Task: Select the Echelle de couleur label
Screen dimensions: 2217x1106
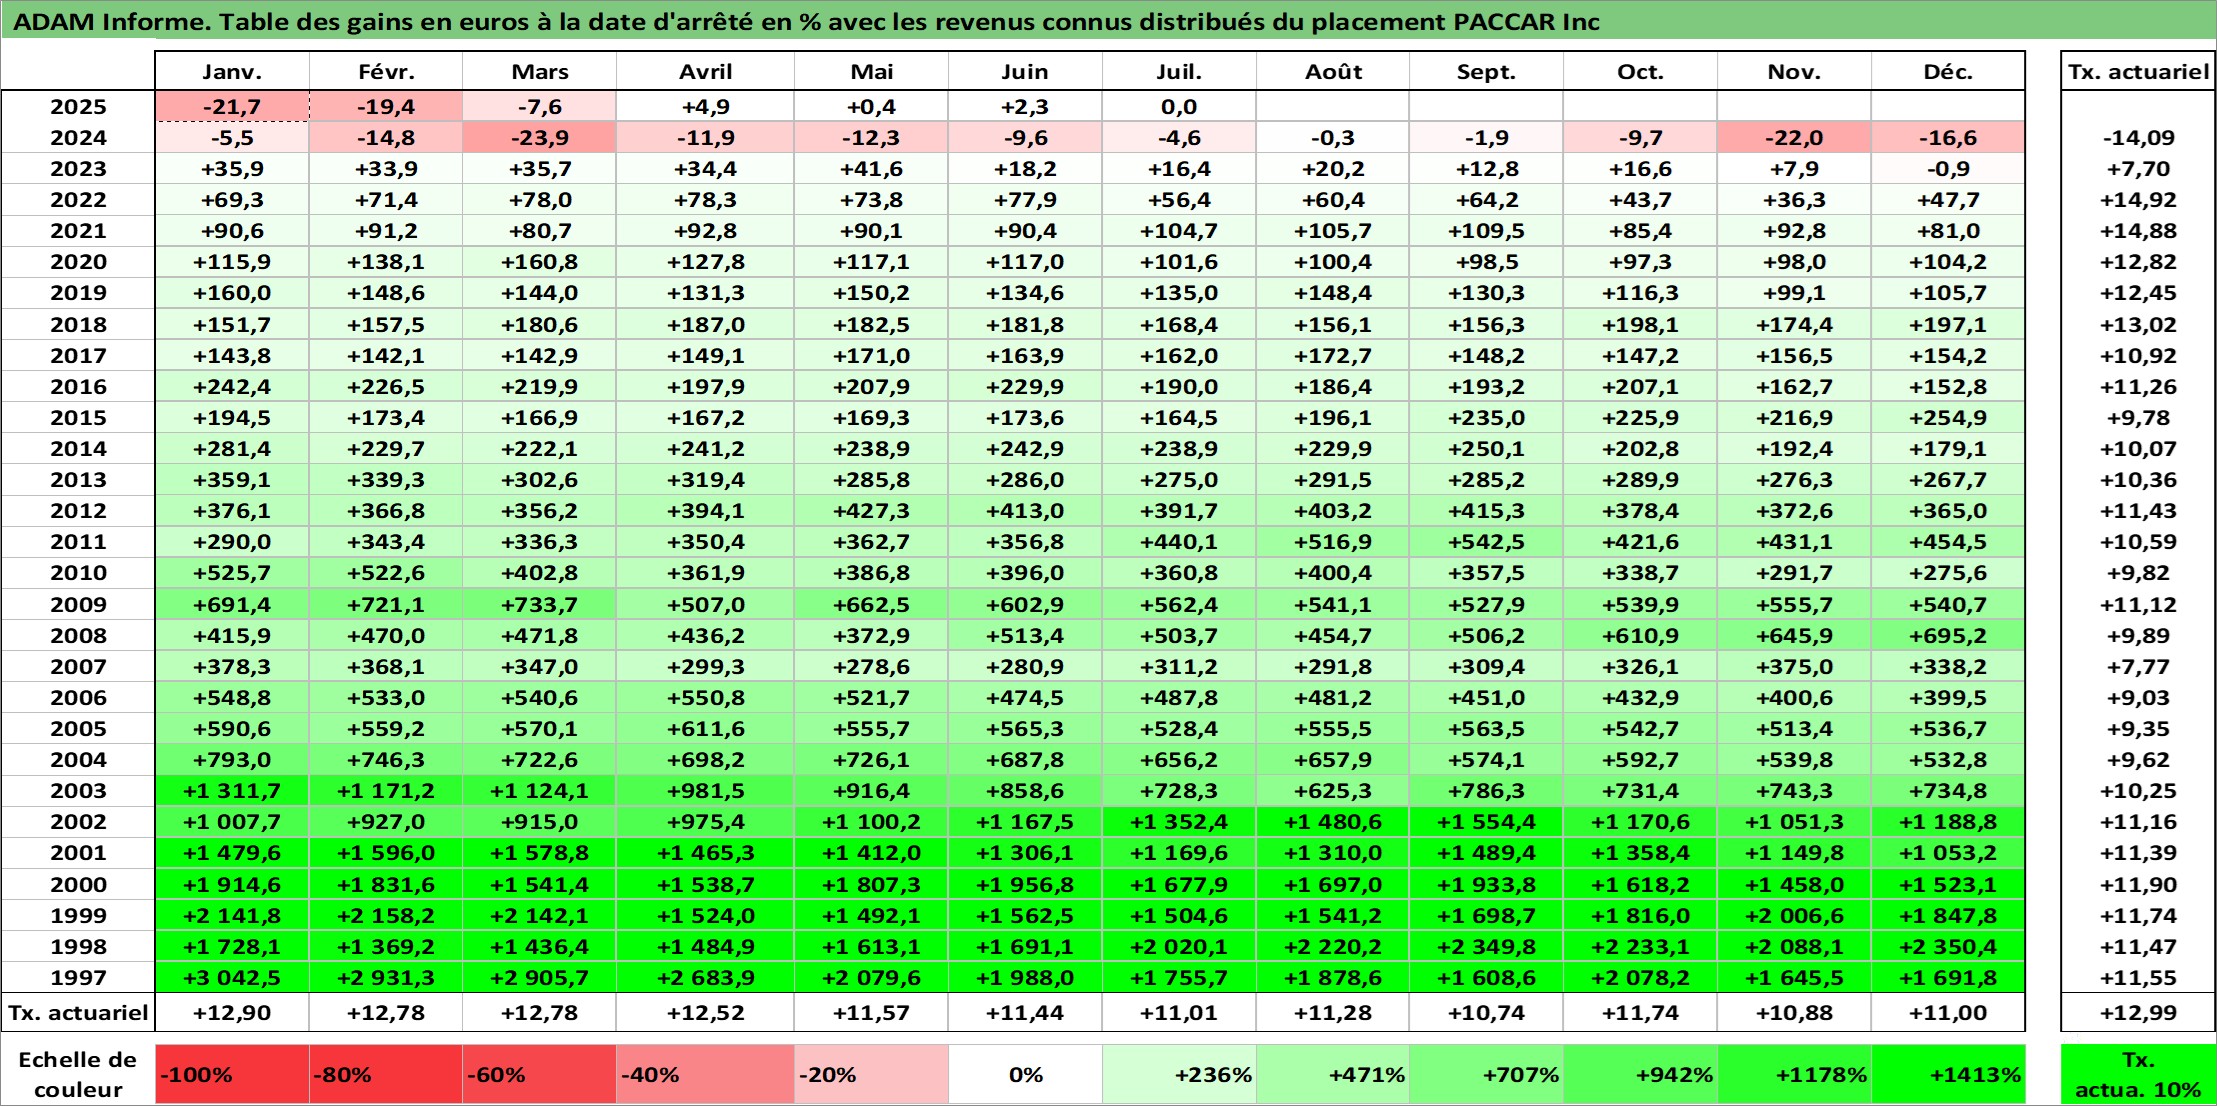Action: pos(78,1074)
